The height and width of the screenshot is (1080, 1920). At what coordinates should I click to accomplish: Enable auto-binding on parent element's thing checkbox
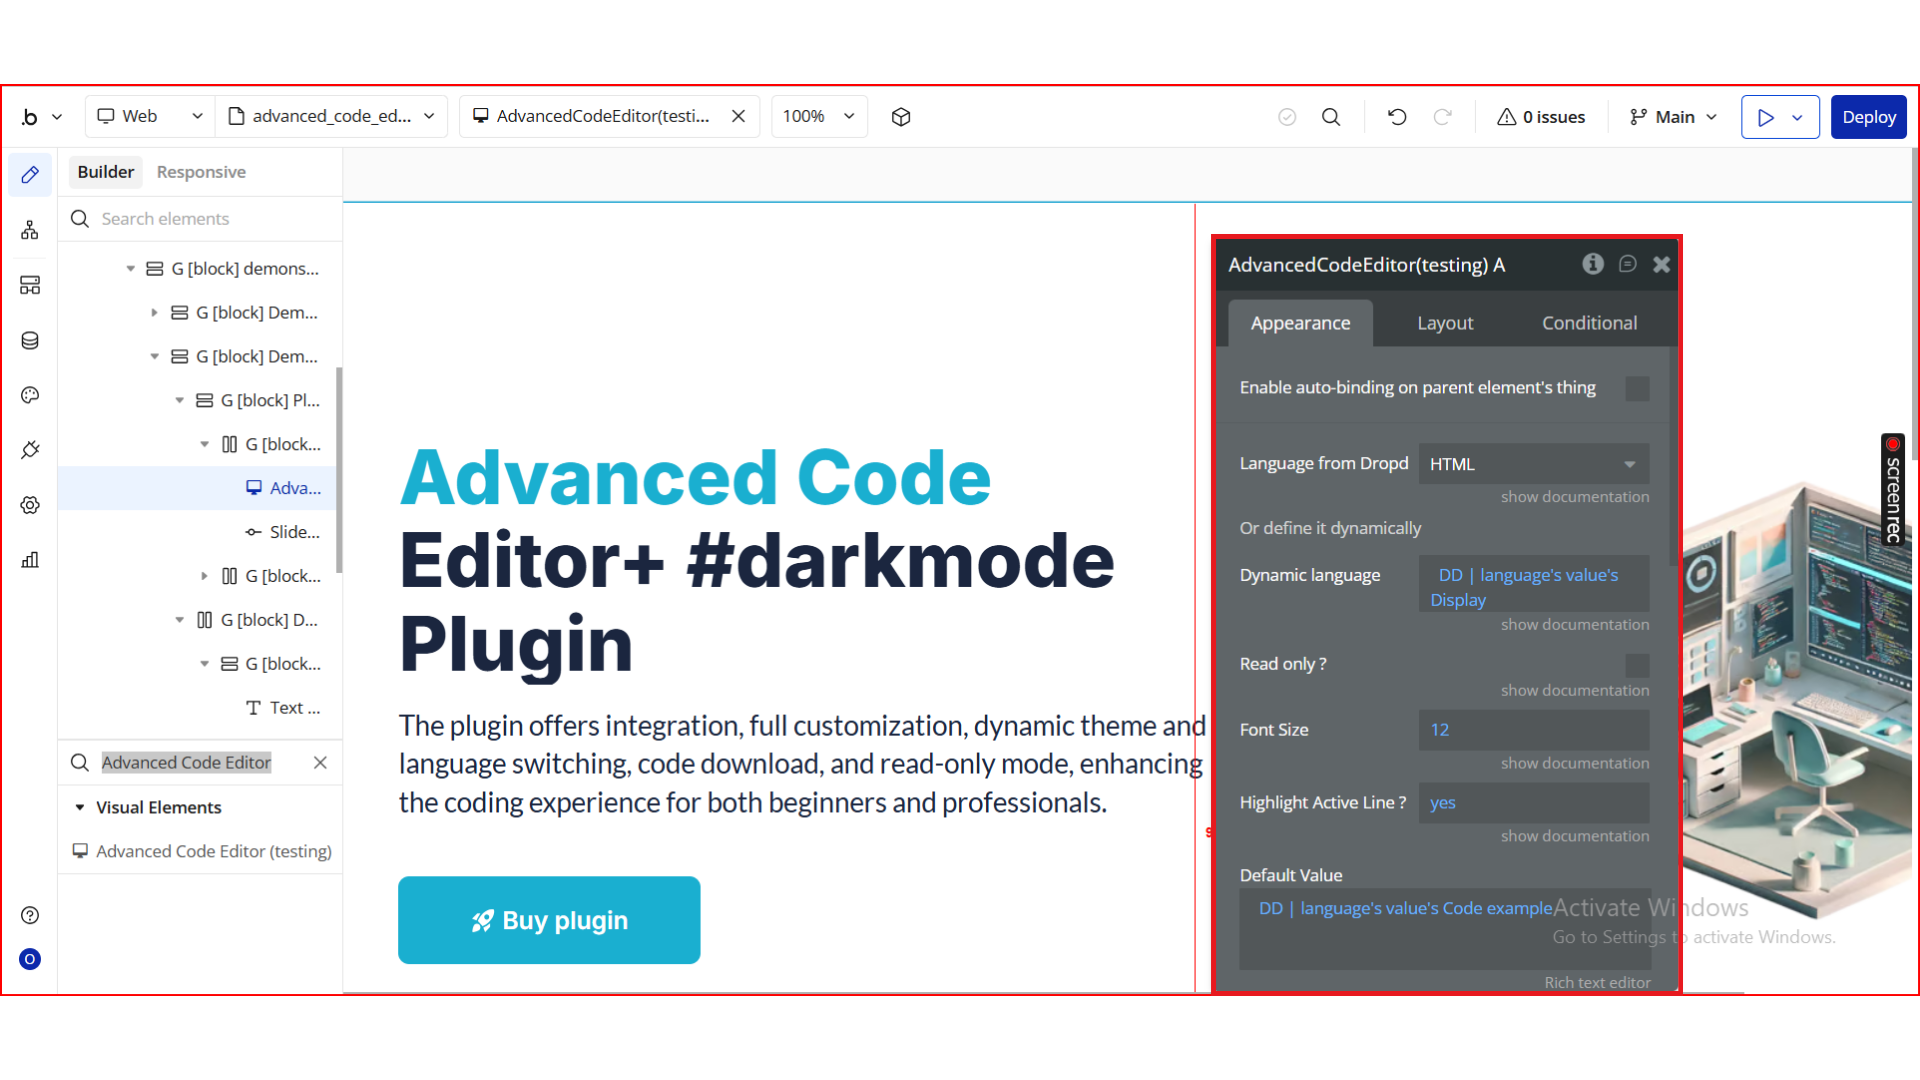coord(1637,388)
